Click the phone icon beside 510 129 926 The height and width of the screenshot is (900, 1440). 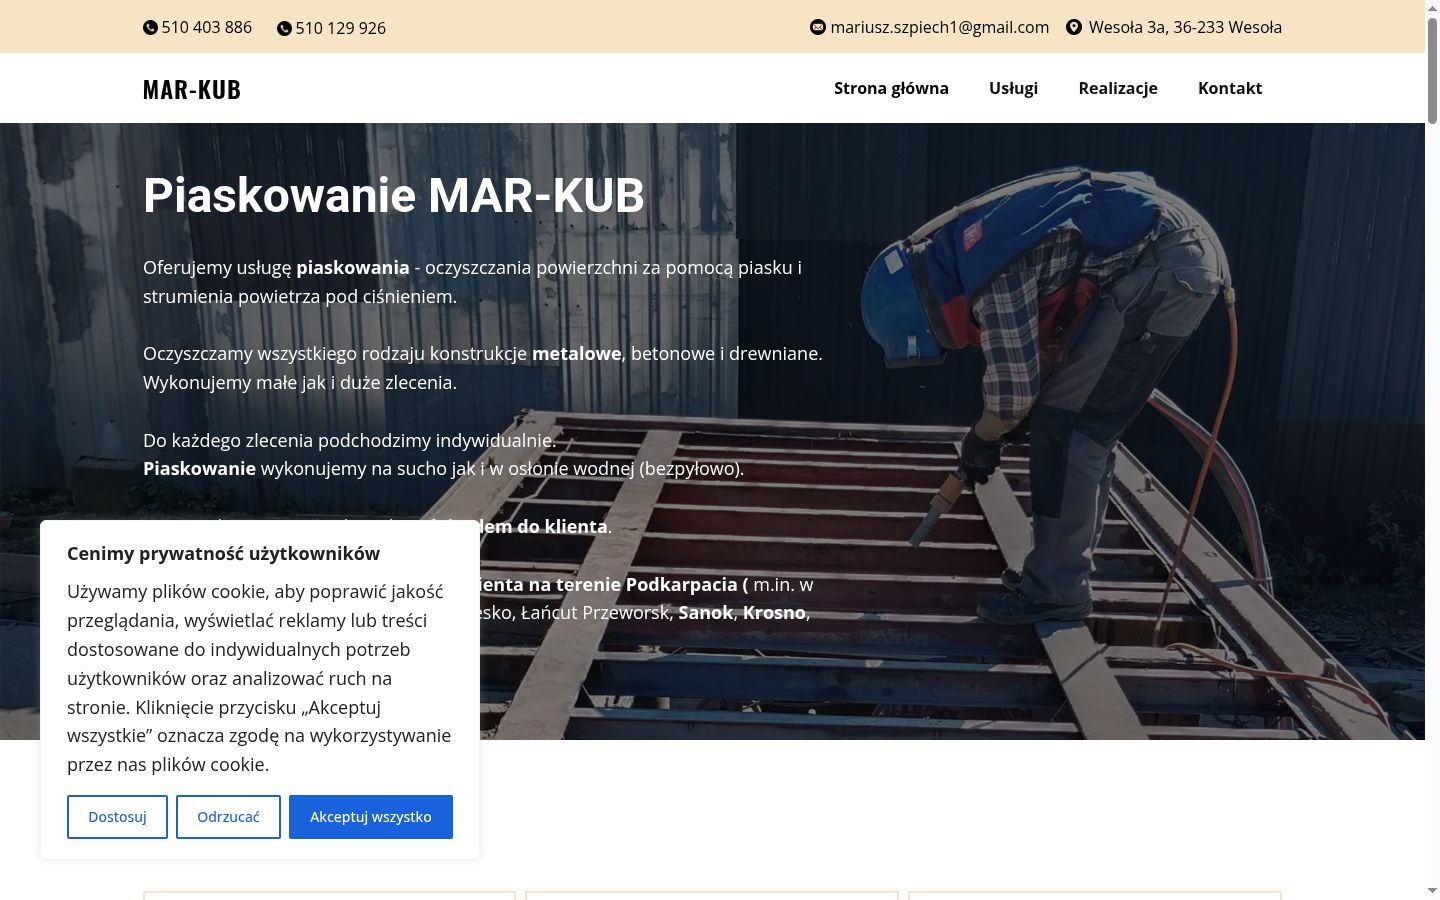click(284, 29)
